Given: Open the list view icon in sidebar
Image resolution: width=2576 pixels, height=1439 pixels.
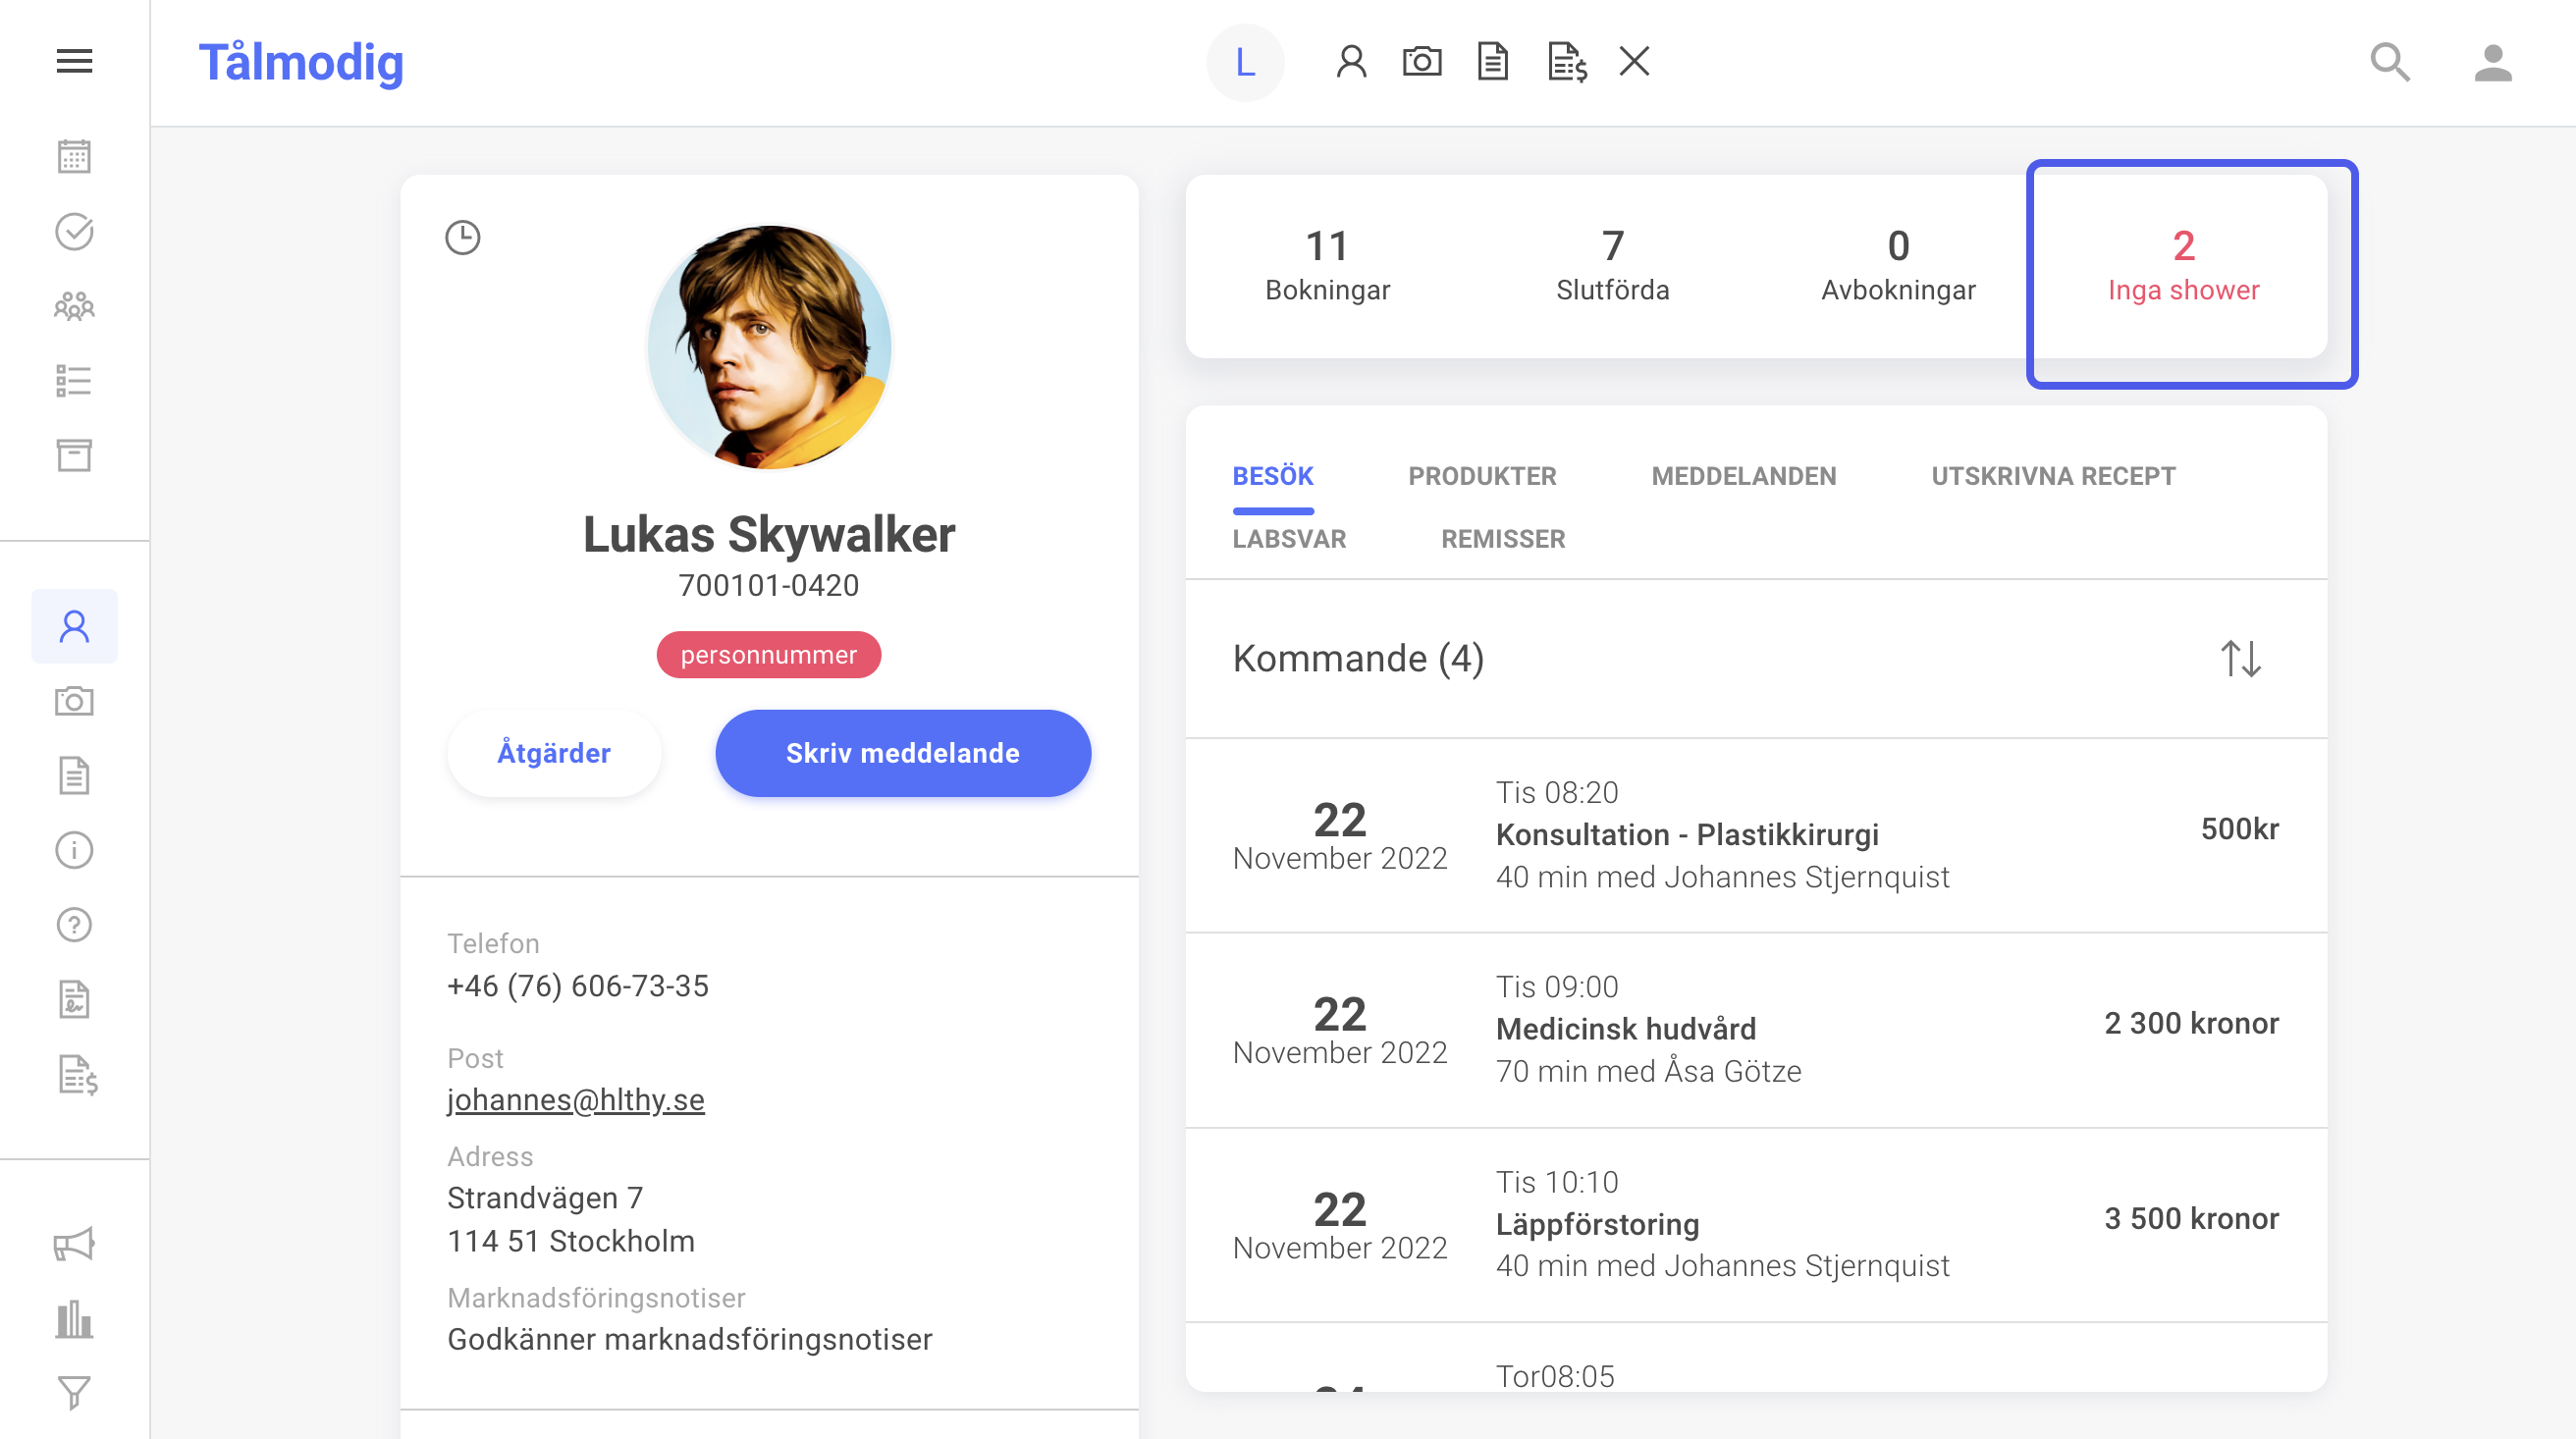Looking at the screenshot, I should [x=74, y=381].
